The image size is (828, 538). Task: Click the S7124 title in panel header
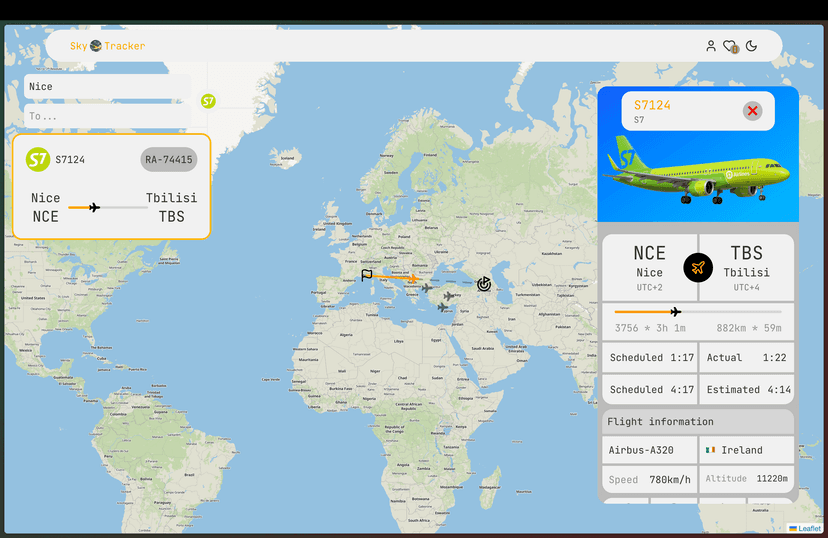[652, 106]
